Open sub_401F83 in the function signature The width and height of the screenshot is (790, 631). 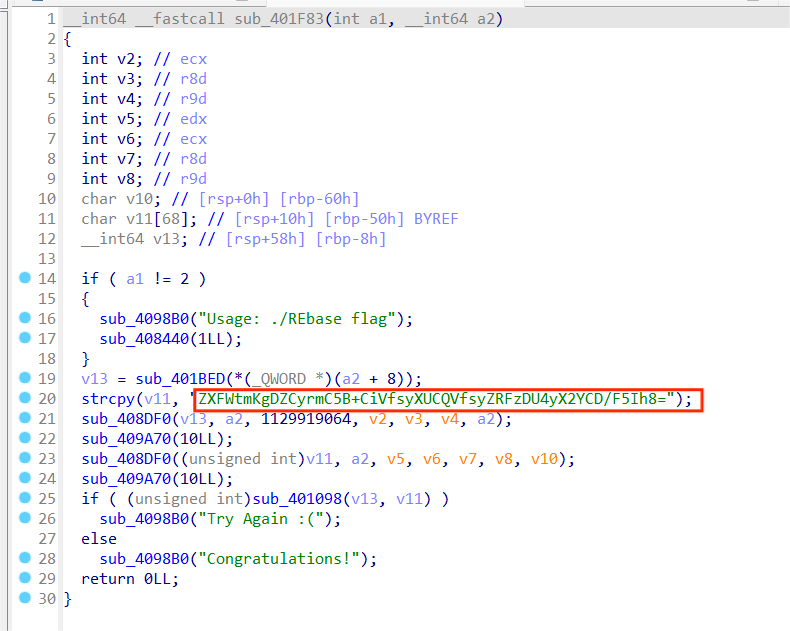tap(280, 19)
